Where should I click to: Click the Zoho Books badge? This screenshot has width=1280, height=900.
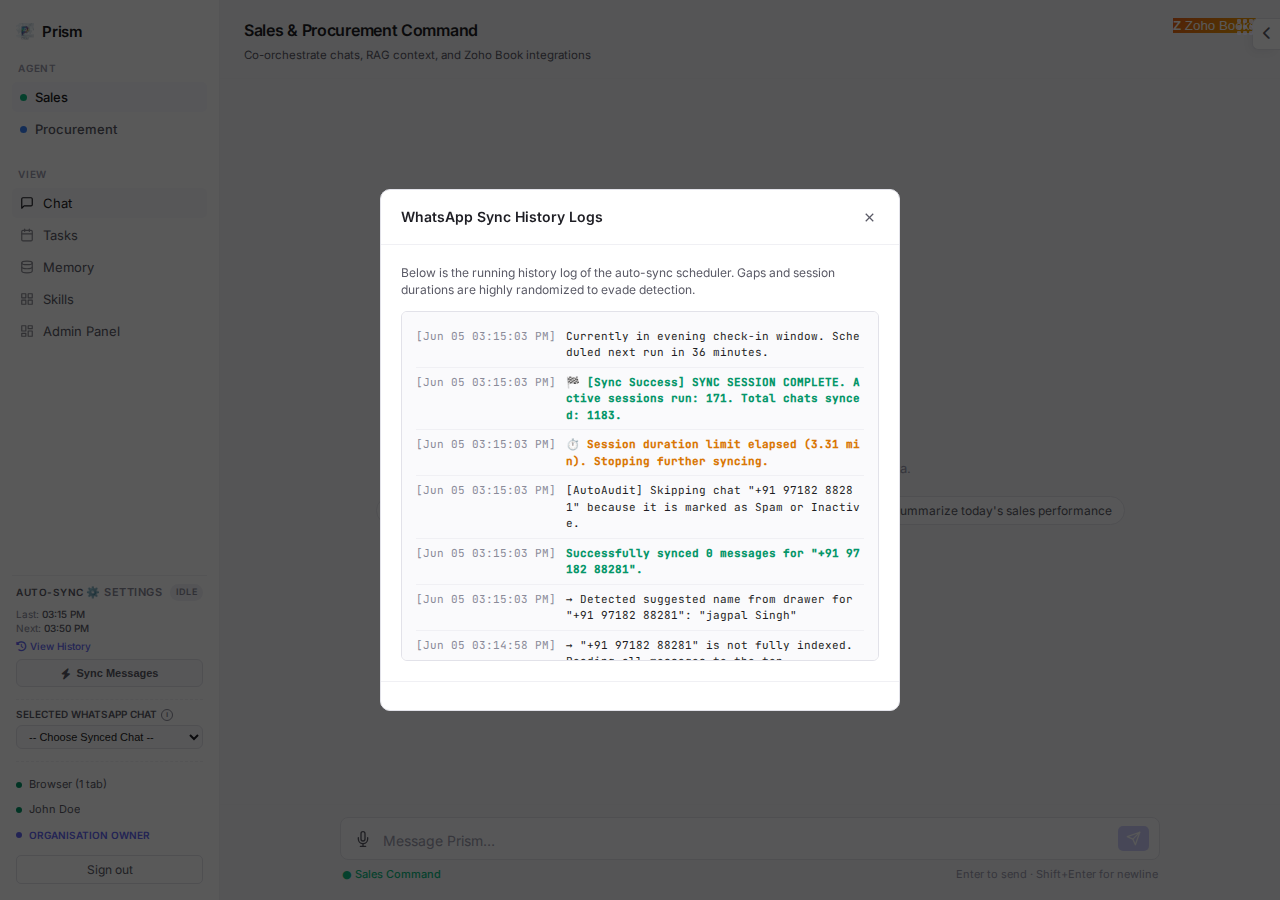click(x=1212, y=26)
